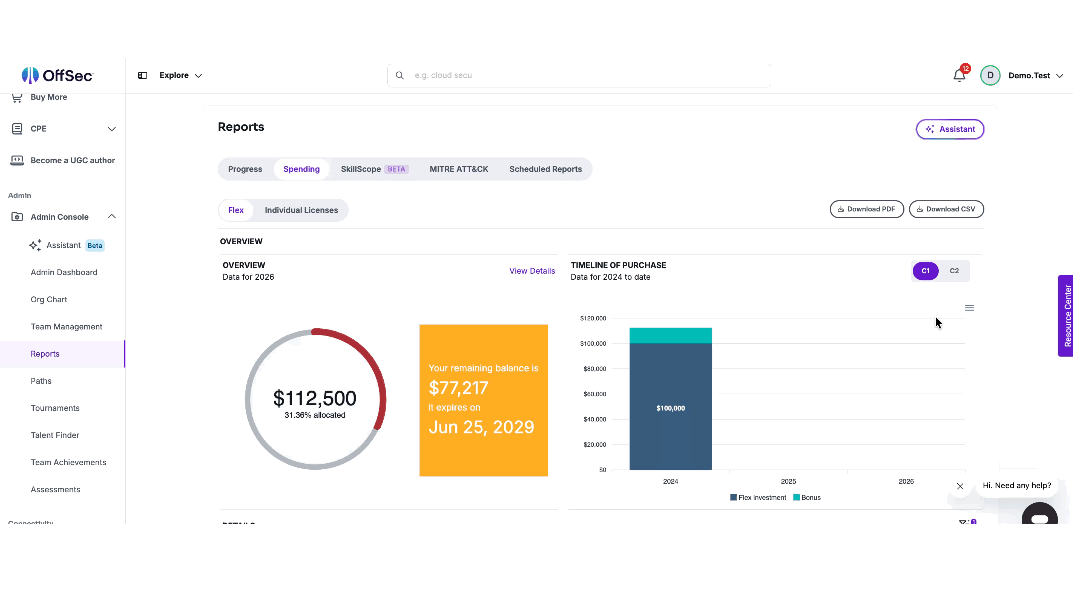The image size is (1080, 608).
Task: Select the Flex spending view
Action: (x=236, y=210)
